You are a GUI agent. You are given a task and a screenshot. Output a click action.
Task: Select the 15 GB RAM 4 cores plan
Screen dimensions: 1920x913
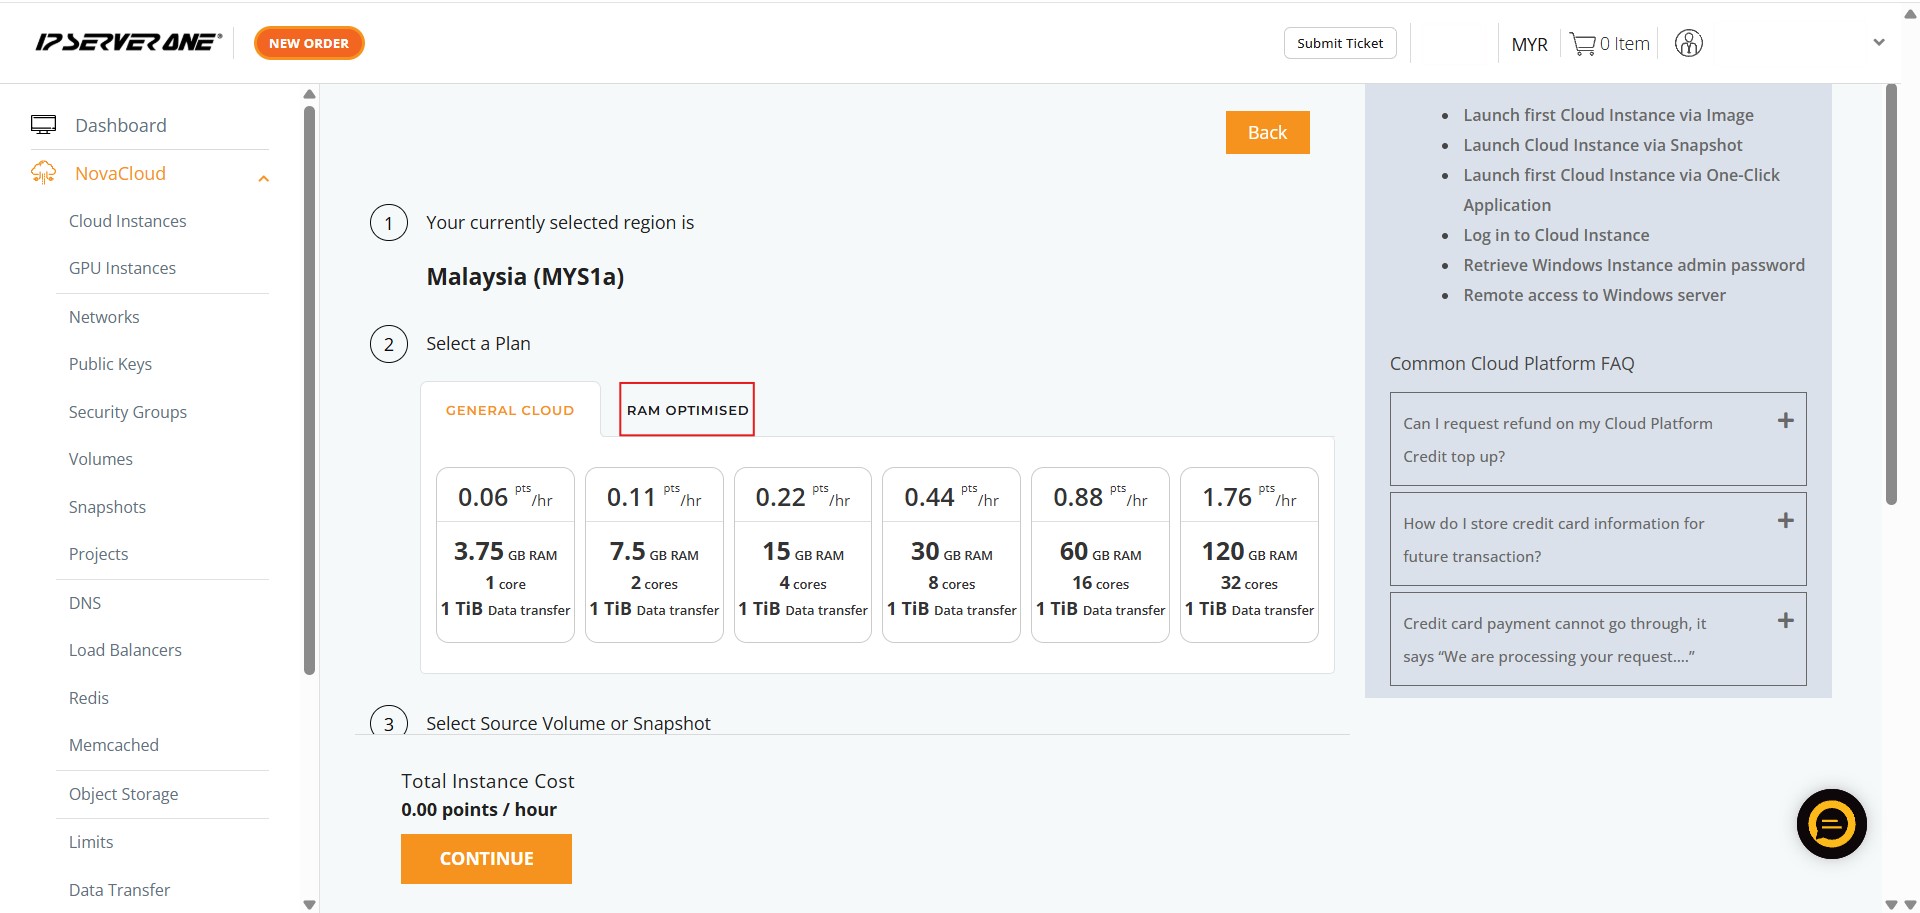(802, 555)
